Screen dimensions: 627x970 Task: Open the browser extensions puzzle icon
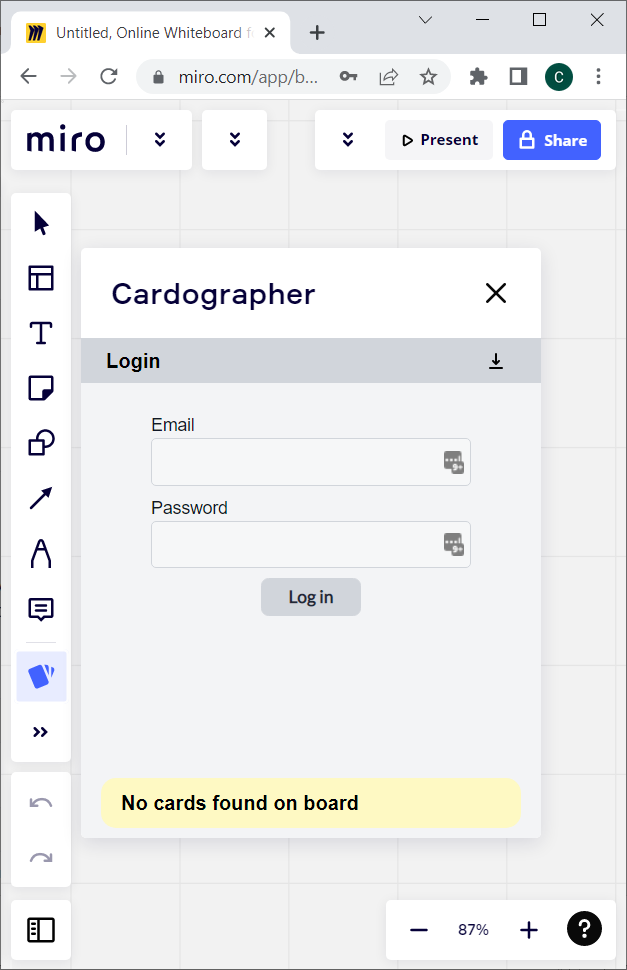(x=478, y=76)
